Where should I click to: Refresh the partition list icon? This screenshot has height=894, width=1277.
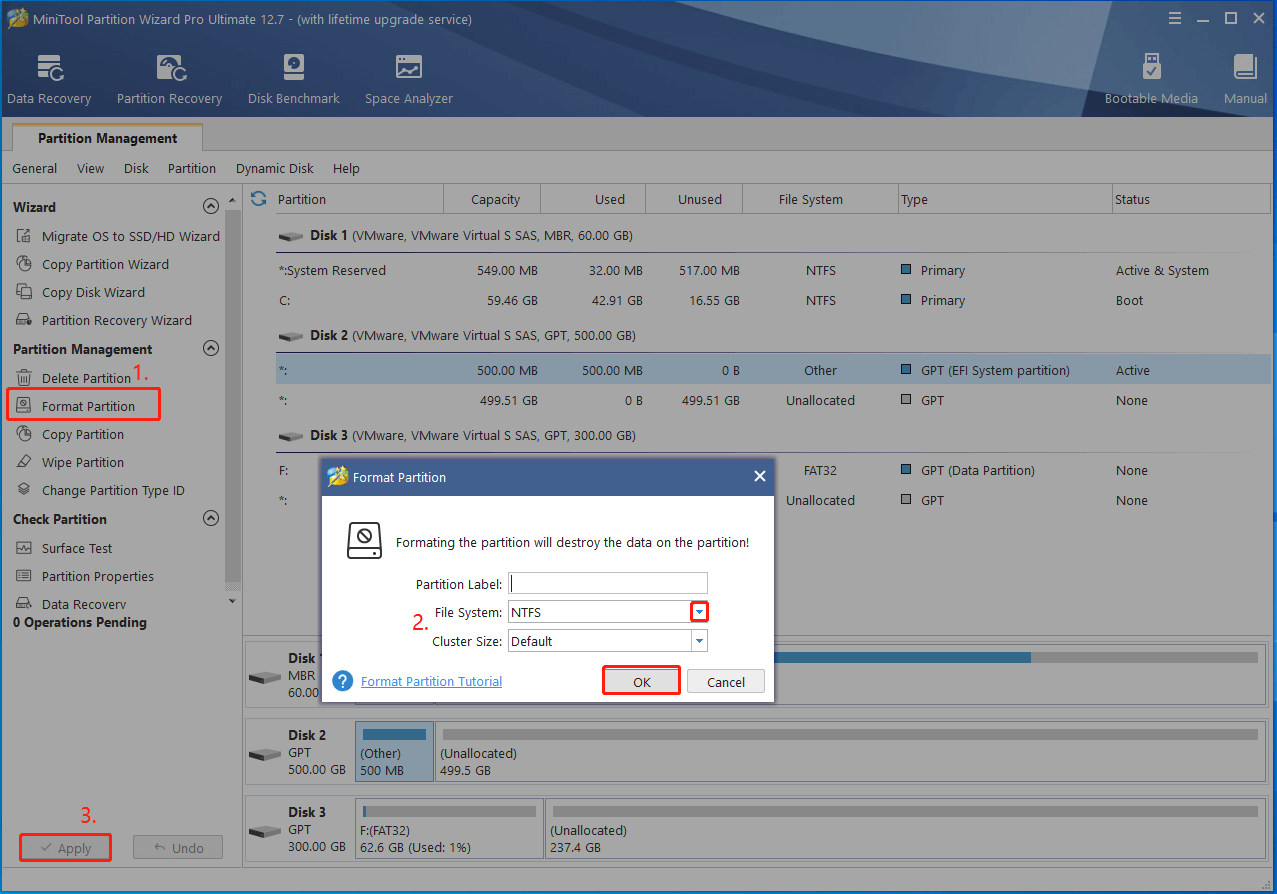pos(259,199)
